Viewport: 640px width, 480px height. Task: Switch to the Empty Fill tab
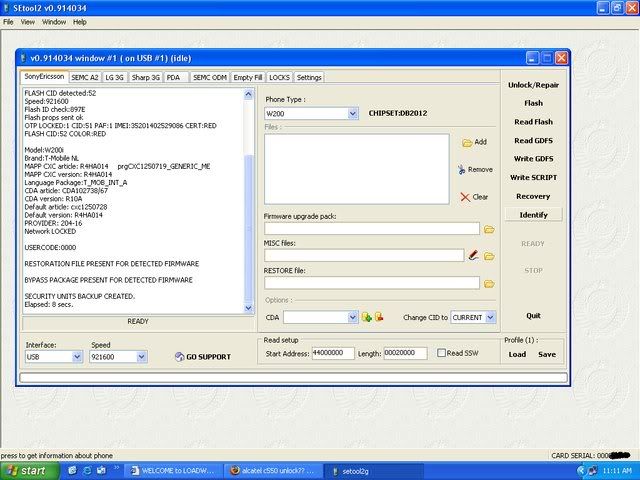[x=248, y=78]
